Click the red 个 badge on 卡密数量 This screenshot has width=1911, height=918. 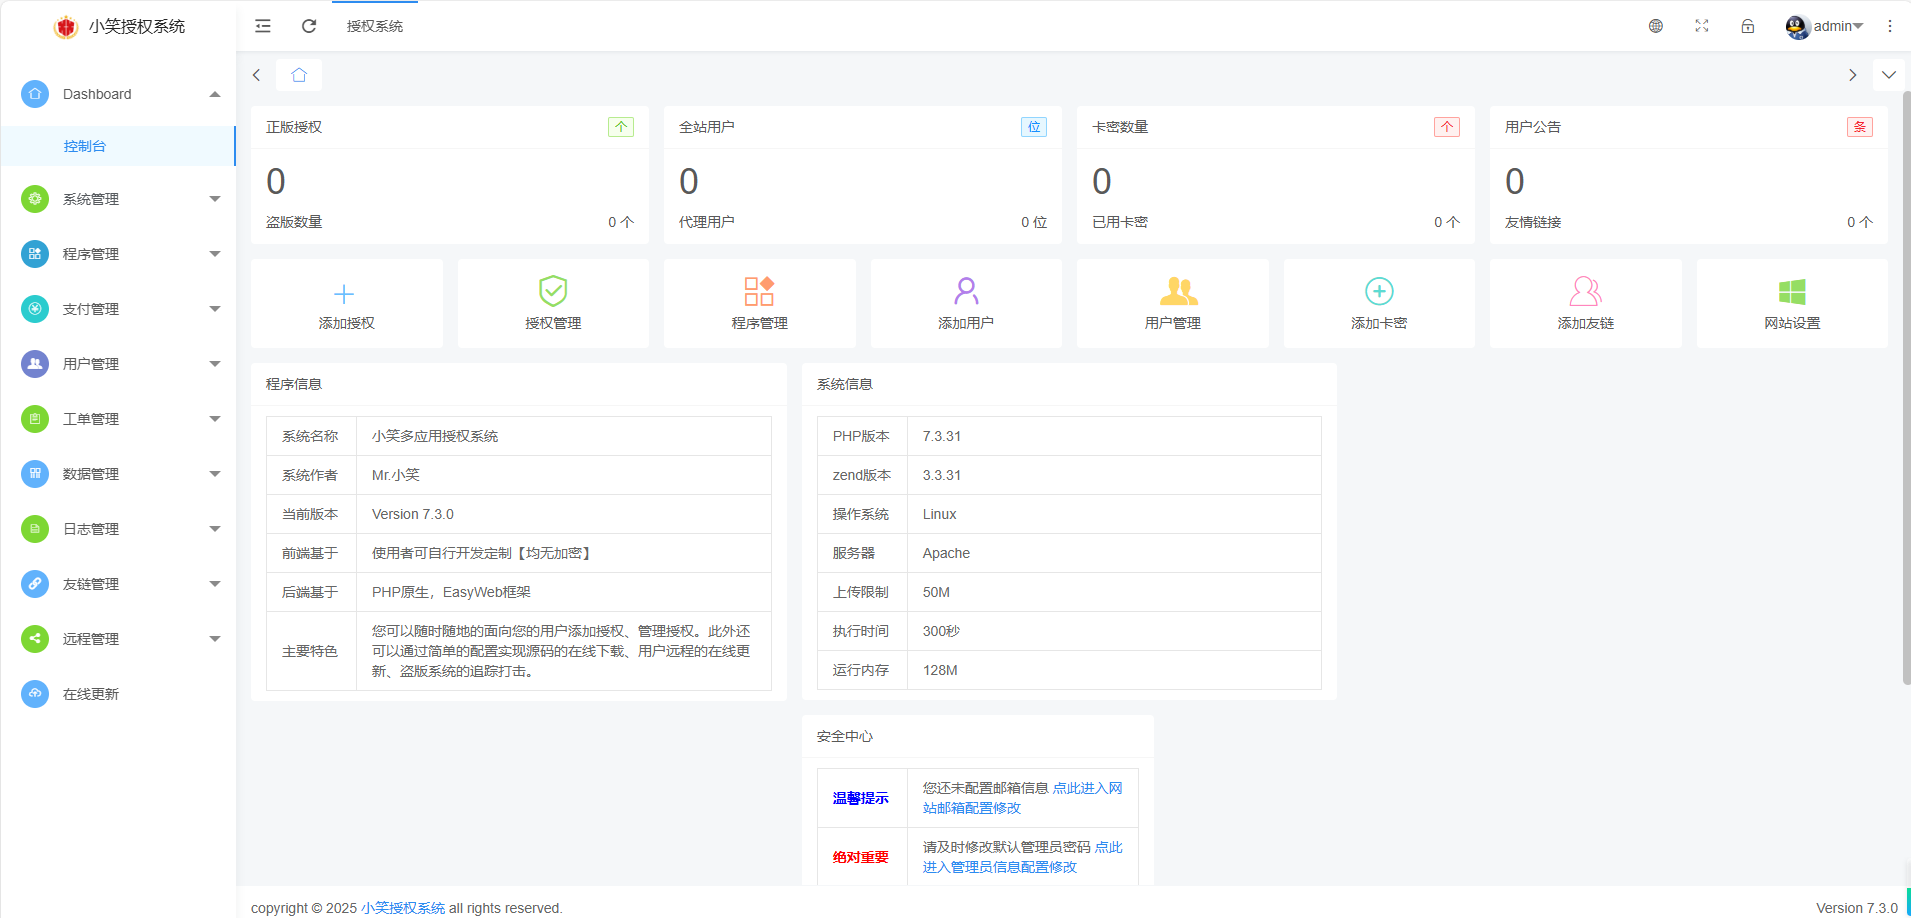tap(1447, 127)
